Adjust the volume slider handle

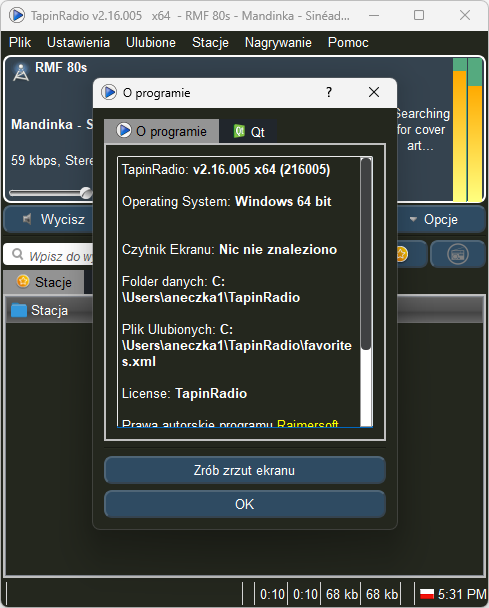pos(86,193)
